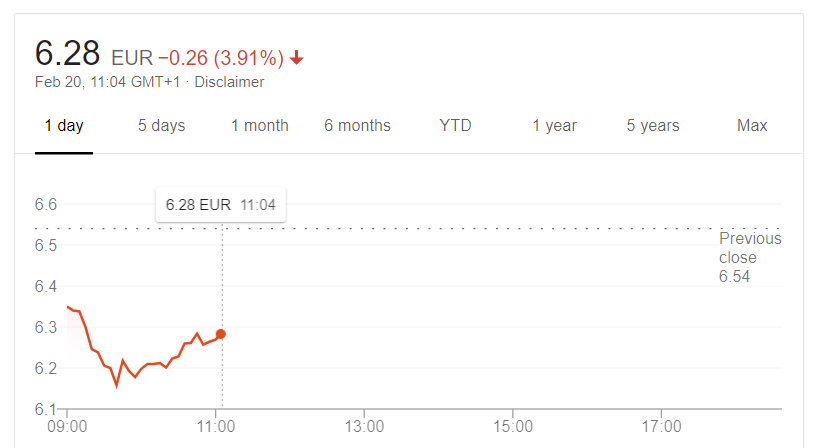
Task: Switch to the 1 year view
Action: click(x=554, y=126)
